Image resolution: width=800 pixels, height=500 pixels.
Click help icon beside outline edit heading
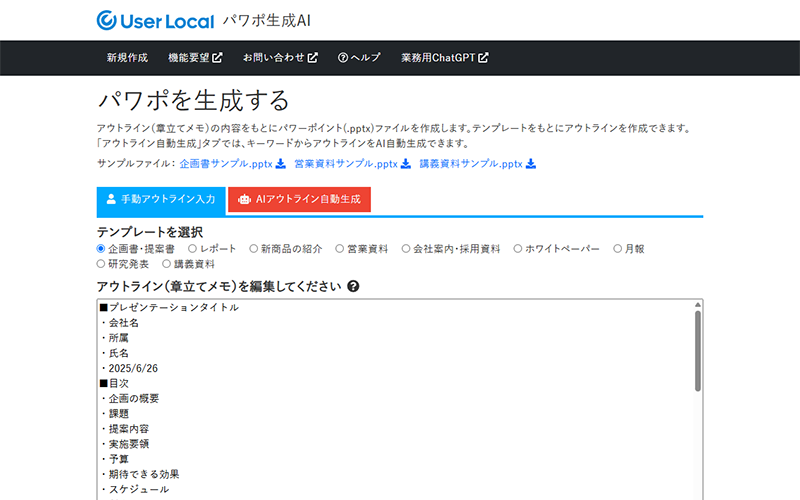(x=353, y=286)
